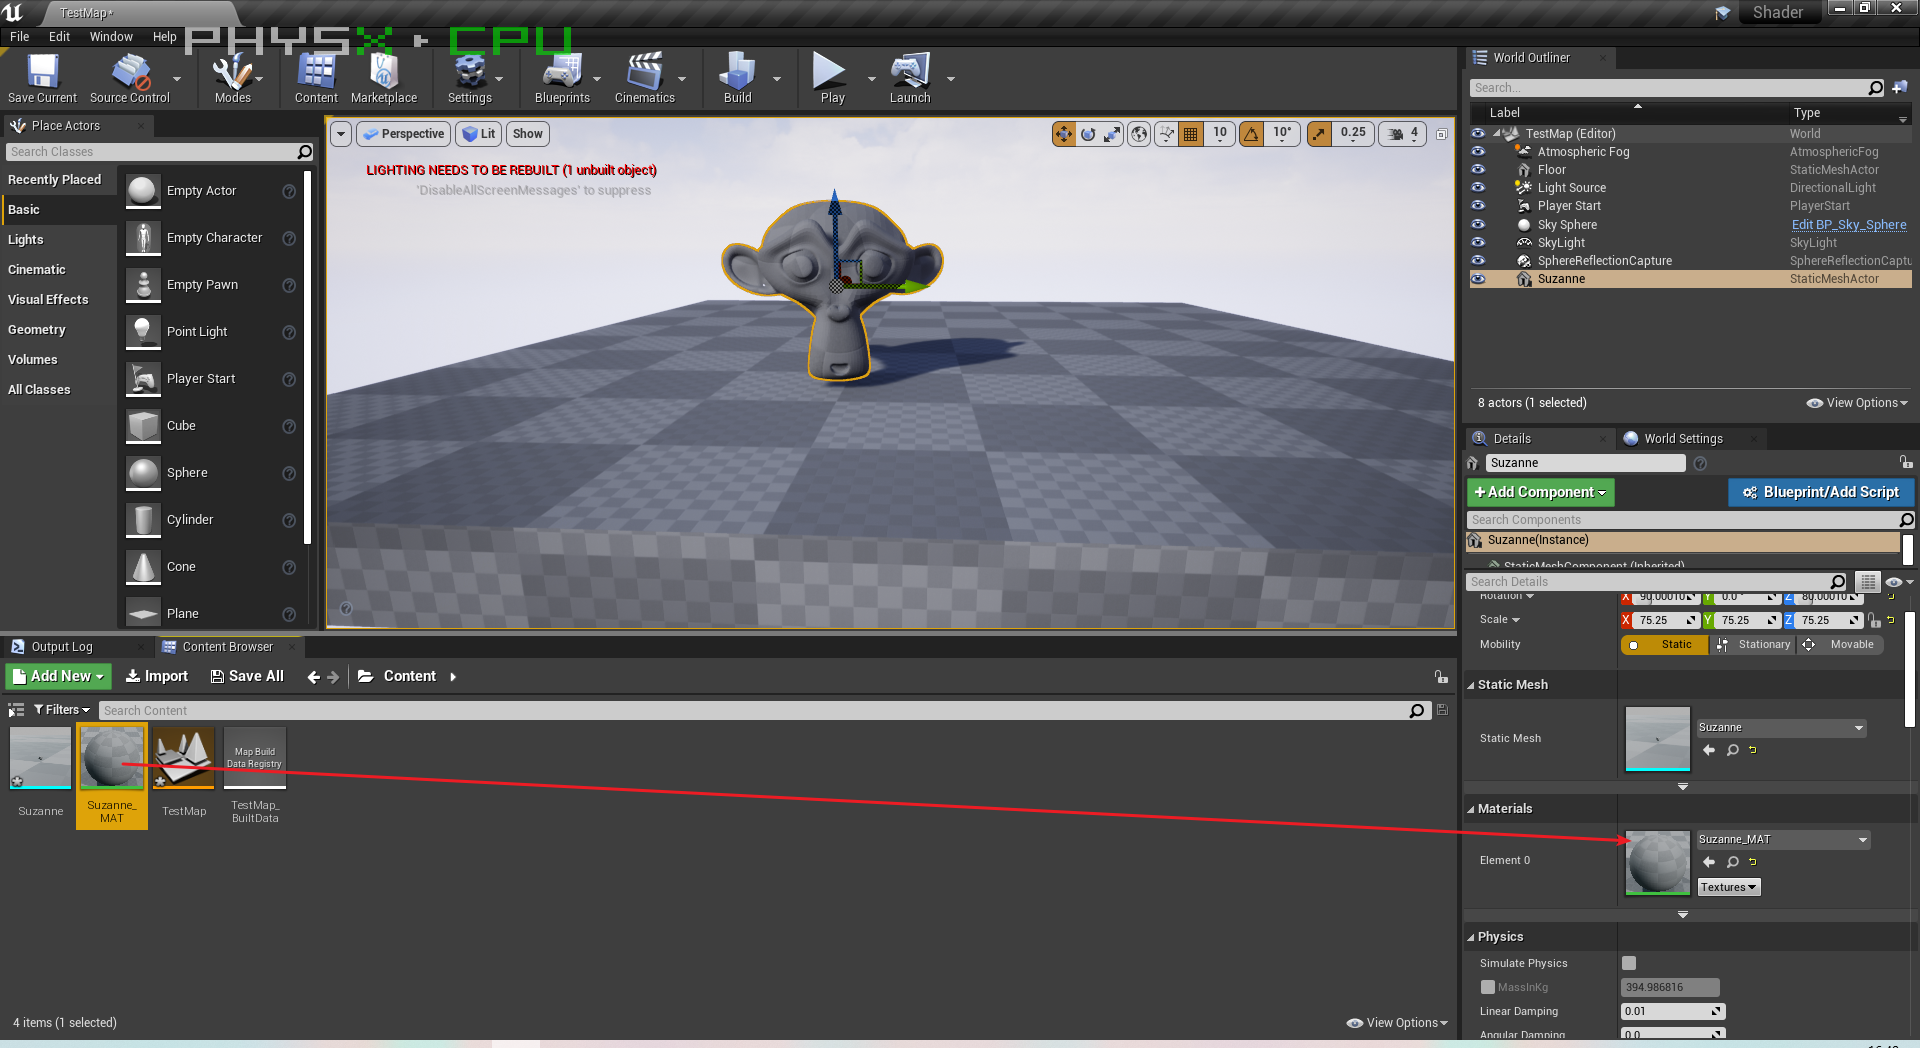The image size is (1920, 1048).
Task: Select the rotate gizmo mode in viewport
Action: [1088, 134]
